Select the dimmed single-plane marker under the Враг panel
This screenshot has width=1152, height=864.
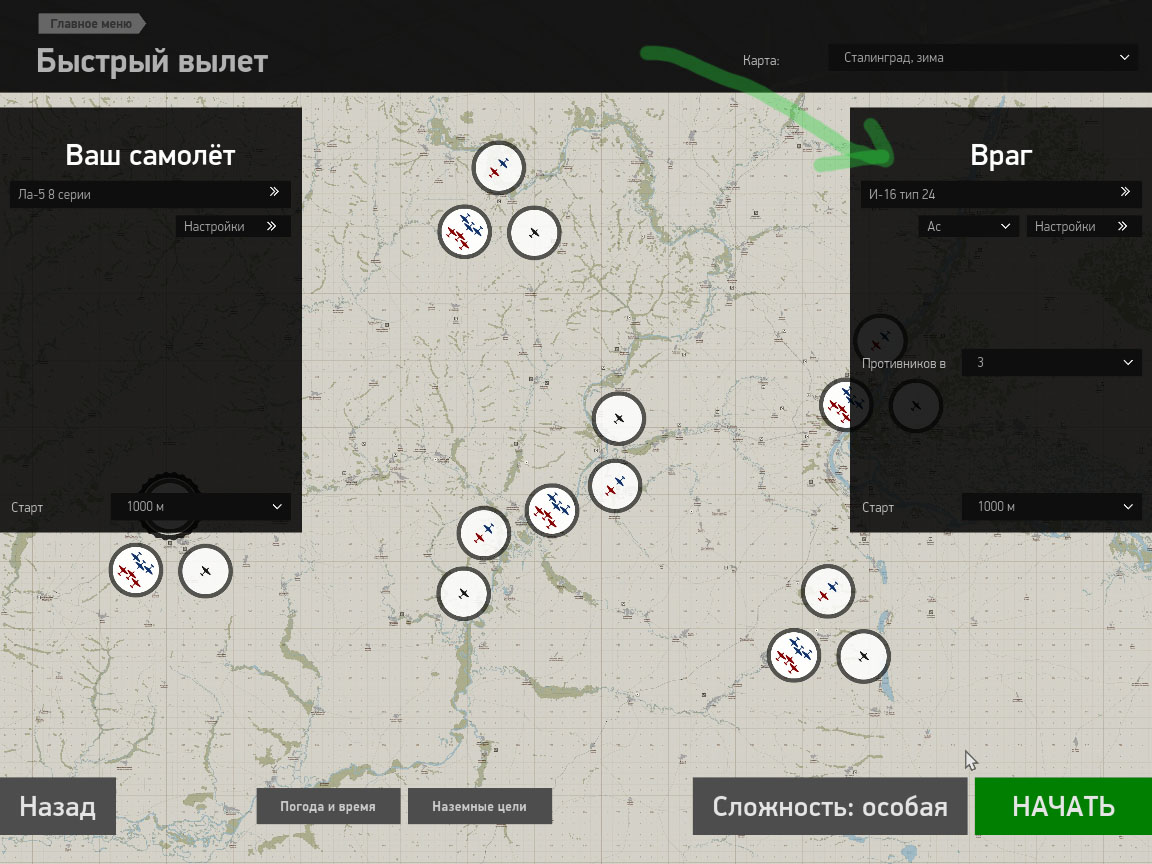[915, 406]
